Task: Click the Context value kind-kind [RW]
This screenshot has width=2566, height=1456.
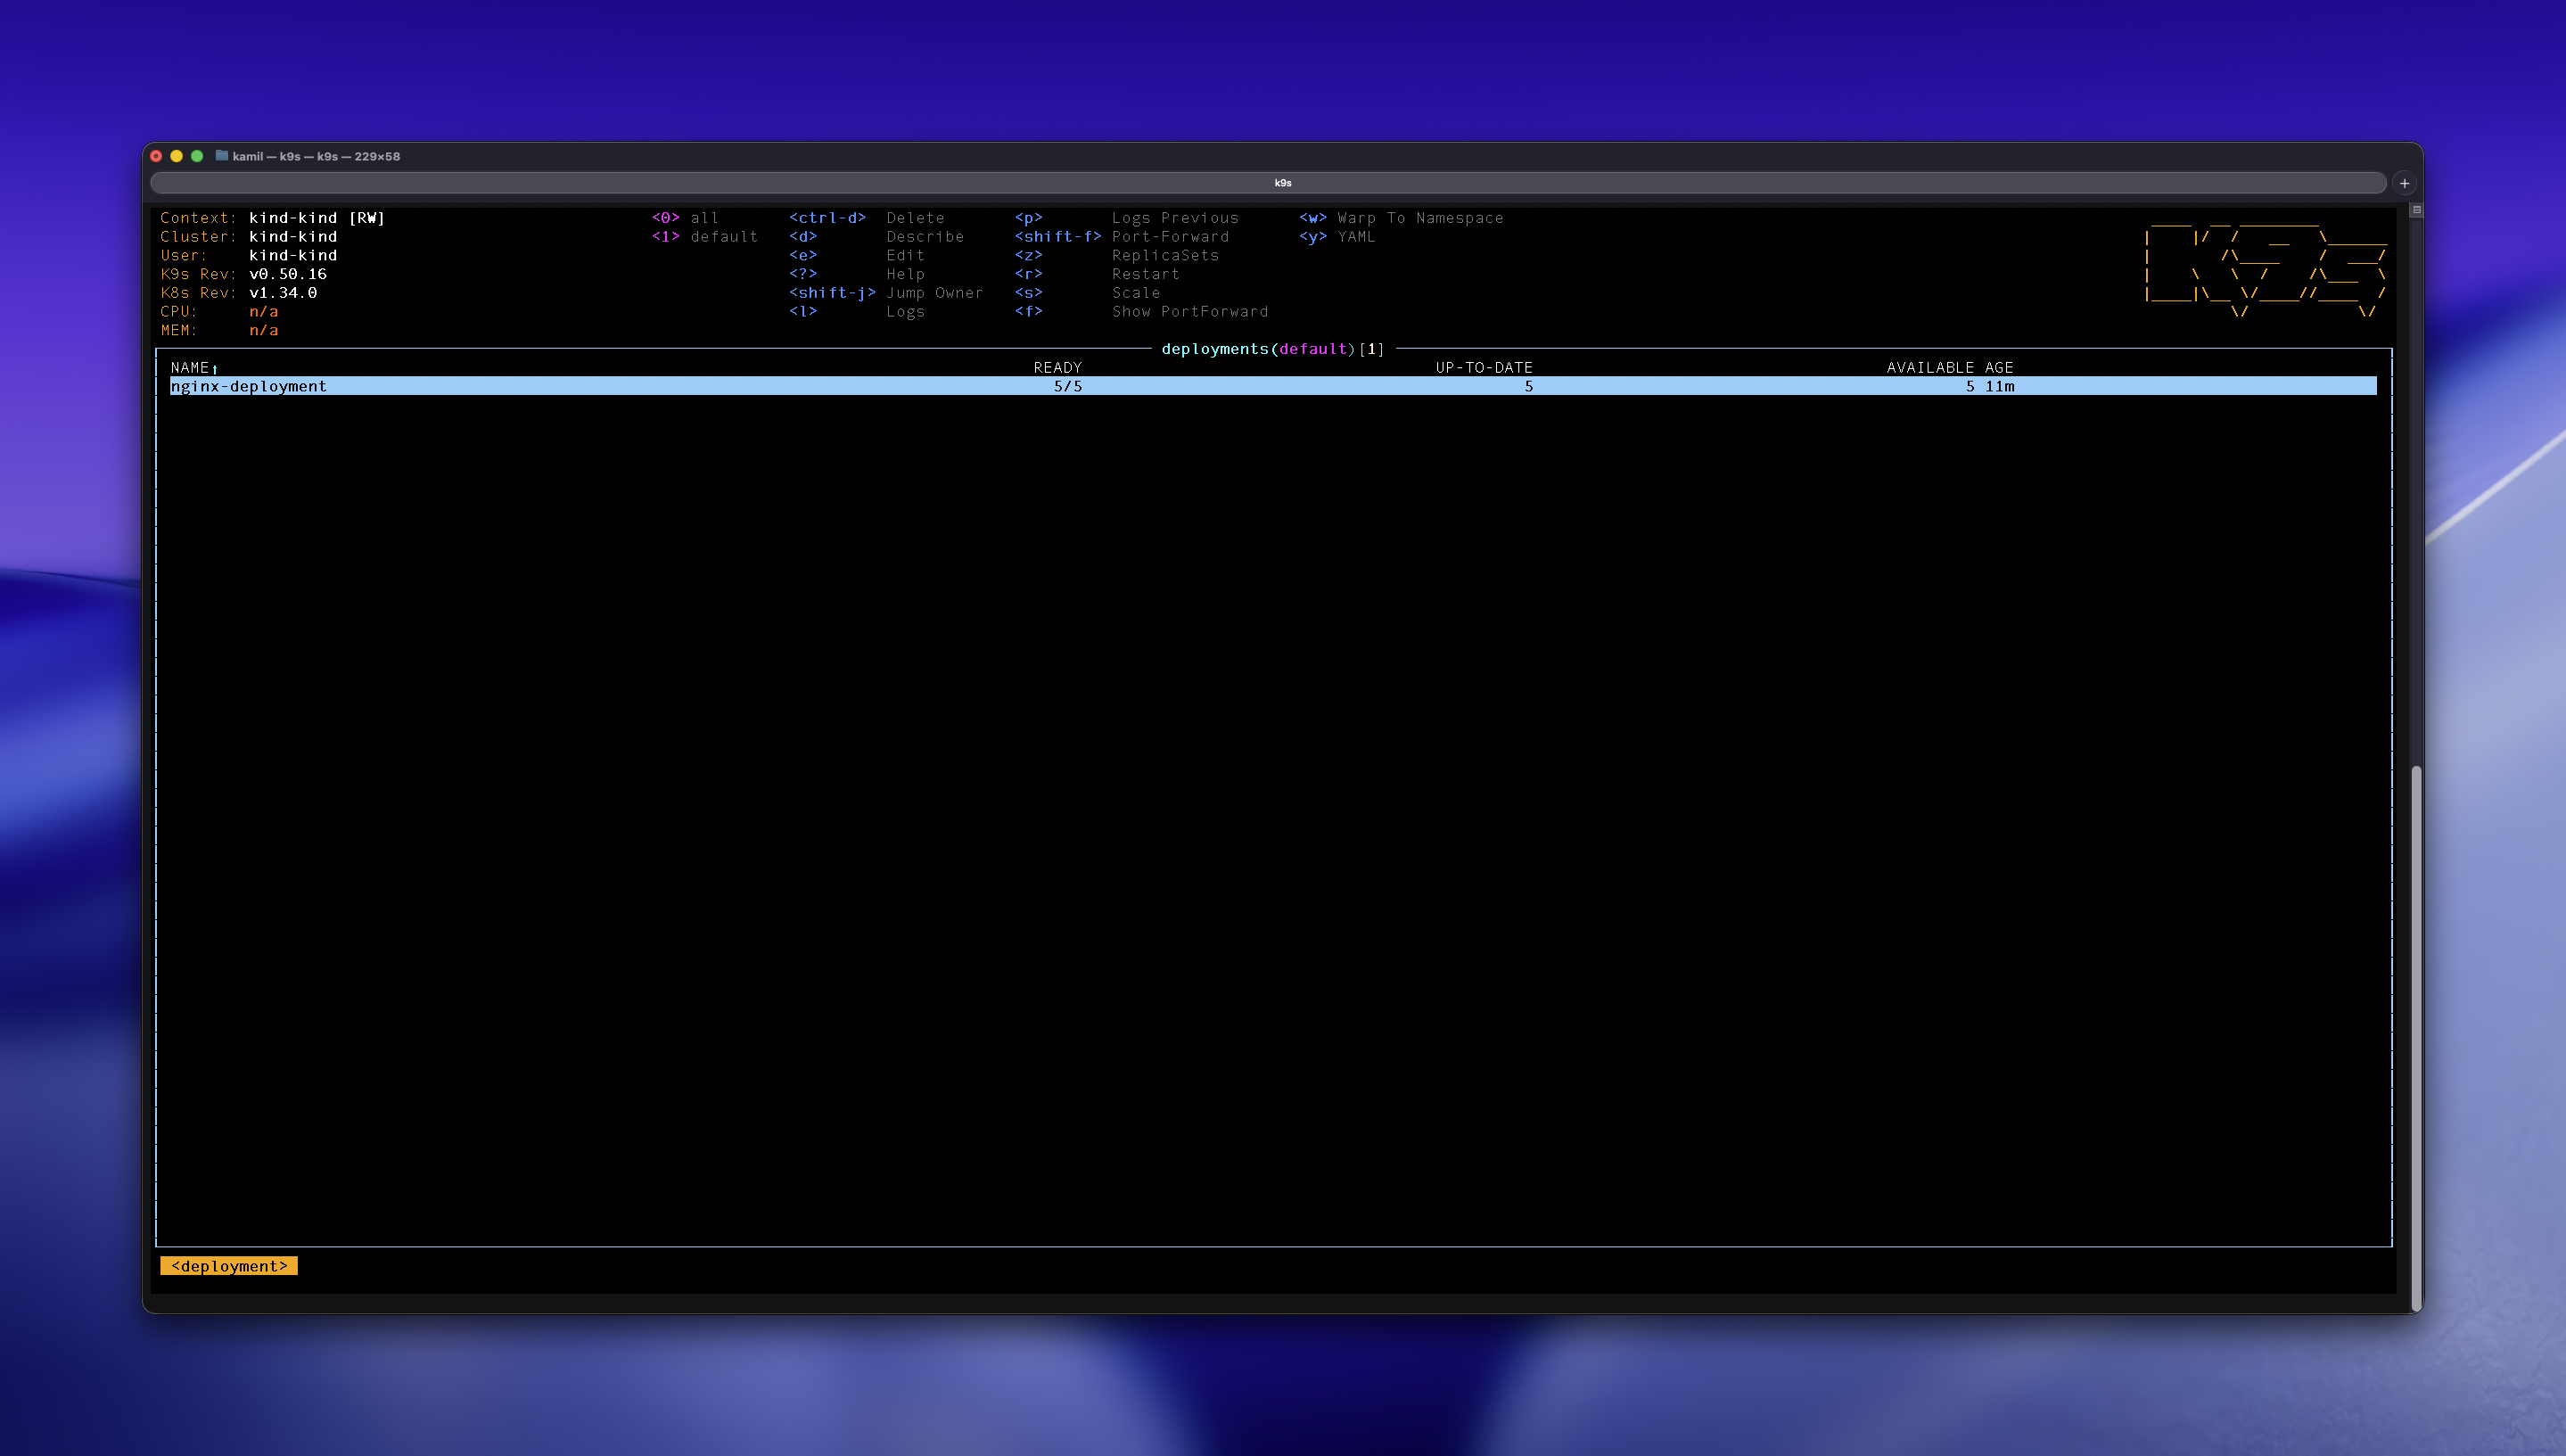Action: tap(317, 218)
